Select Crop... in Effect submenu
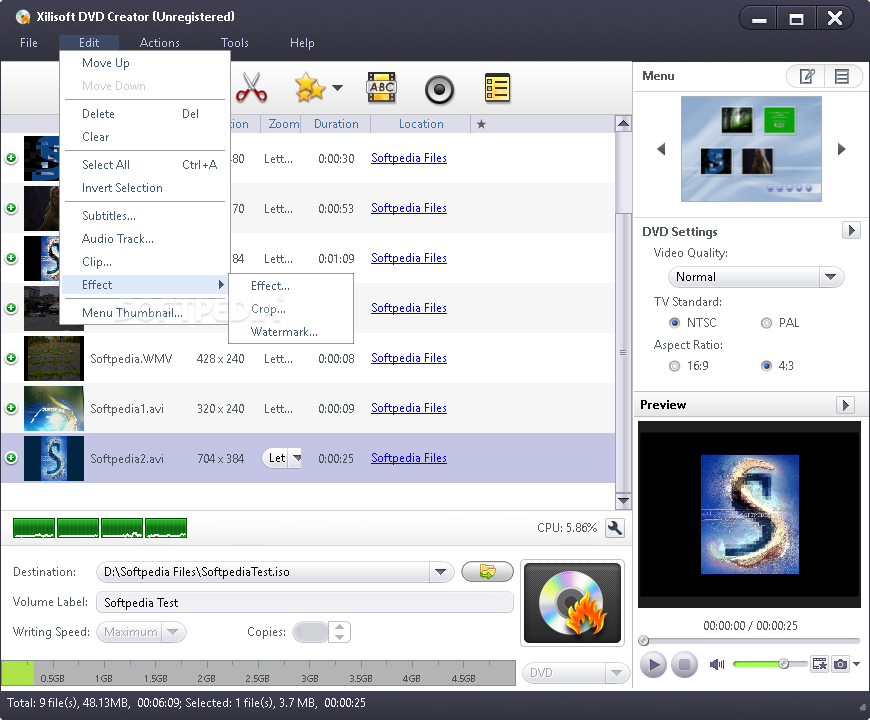The height and width of the screenshot is (720, 870). [x=291, y=308]
